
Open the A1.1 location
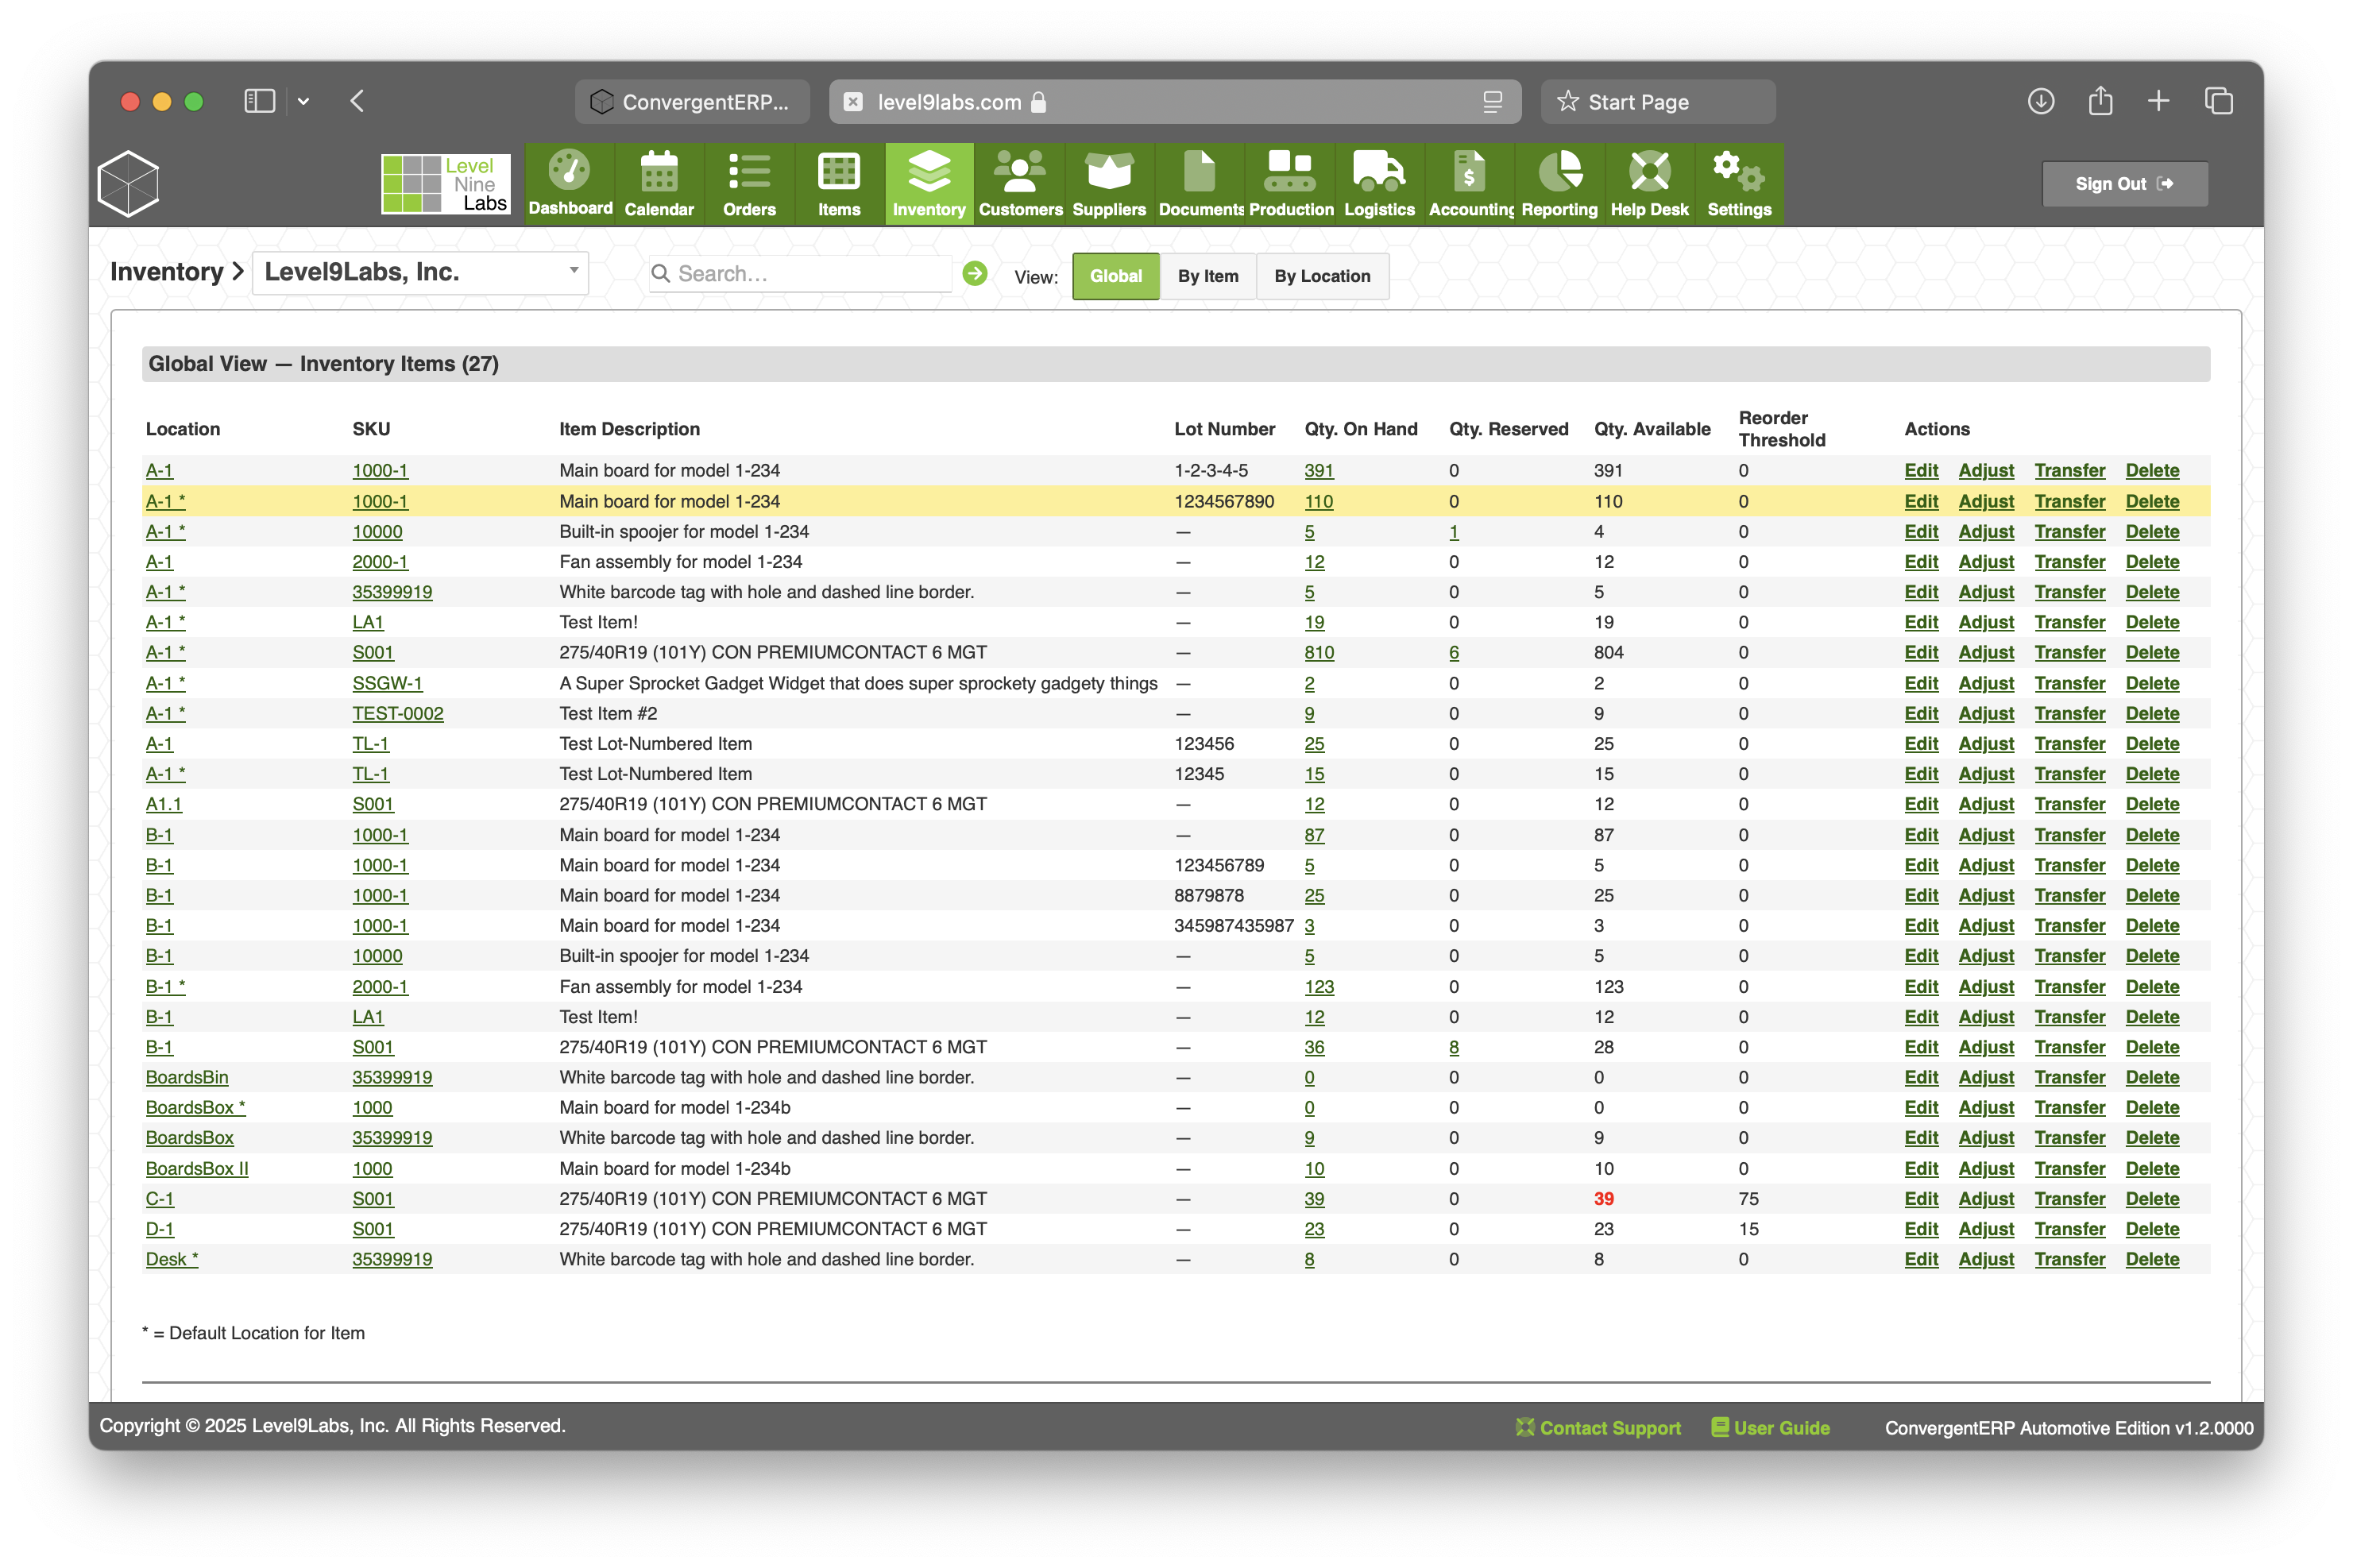tap(164, 804)
